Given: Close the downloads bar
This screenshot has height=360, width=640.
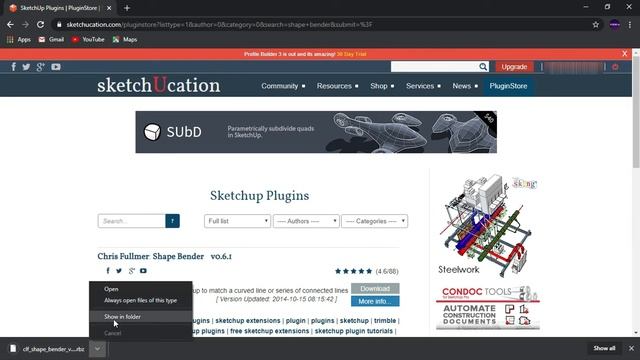Looking at the screenshot, I should pyautogui.click(x=631, y=348).
